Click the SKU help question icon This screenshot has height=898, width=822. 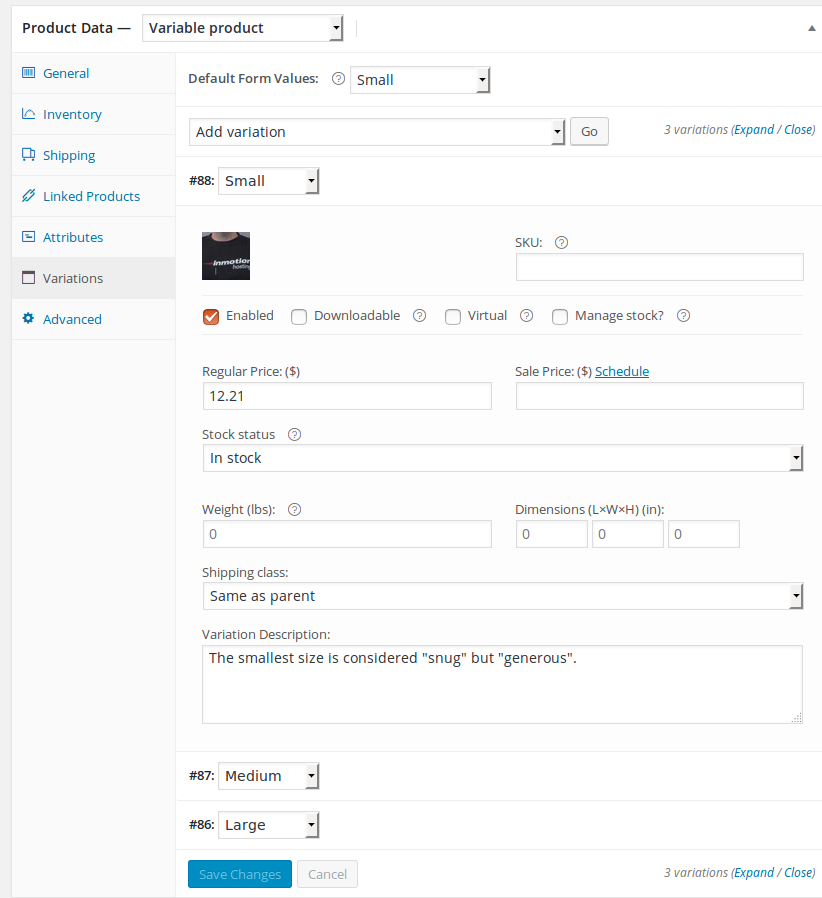pyautogui.click(x=561, y=242)
